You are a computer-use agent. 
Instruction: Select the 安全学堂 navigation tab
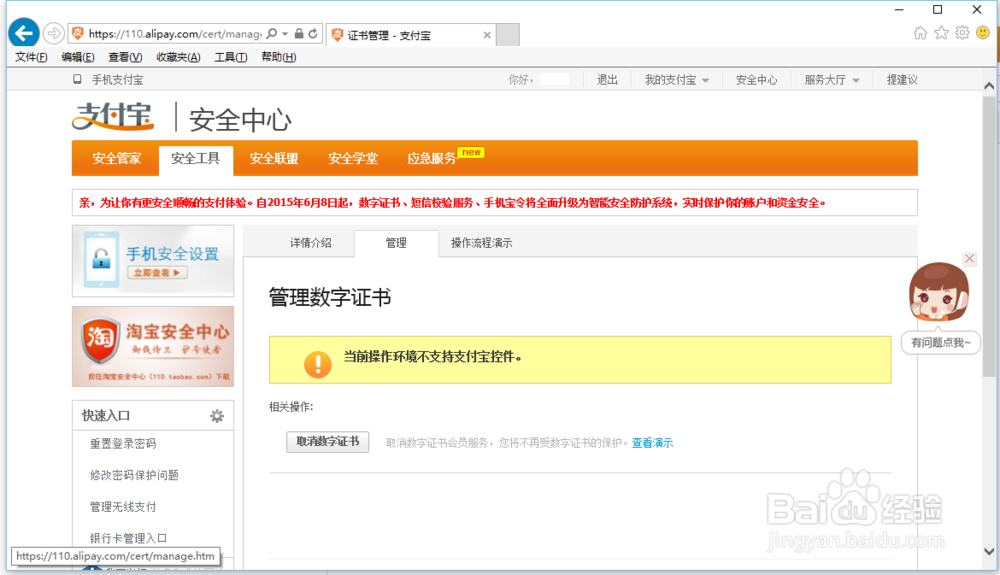(x=353, y=158)
